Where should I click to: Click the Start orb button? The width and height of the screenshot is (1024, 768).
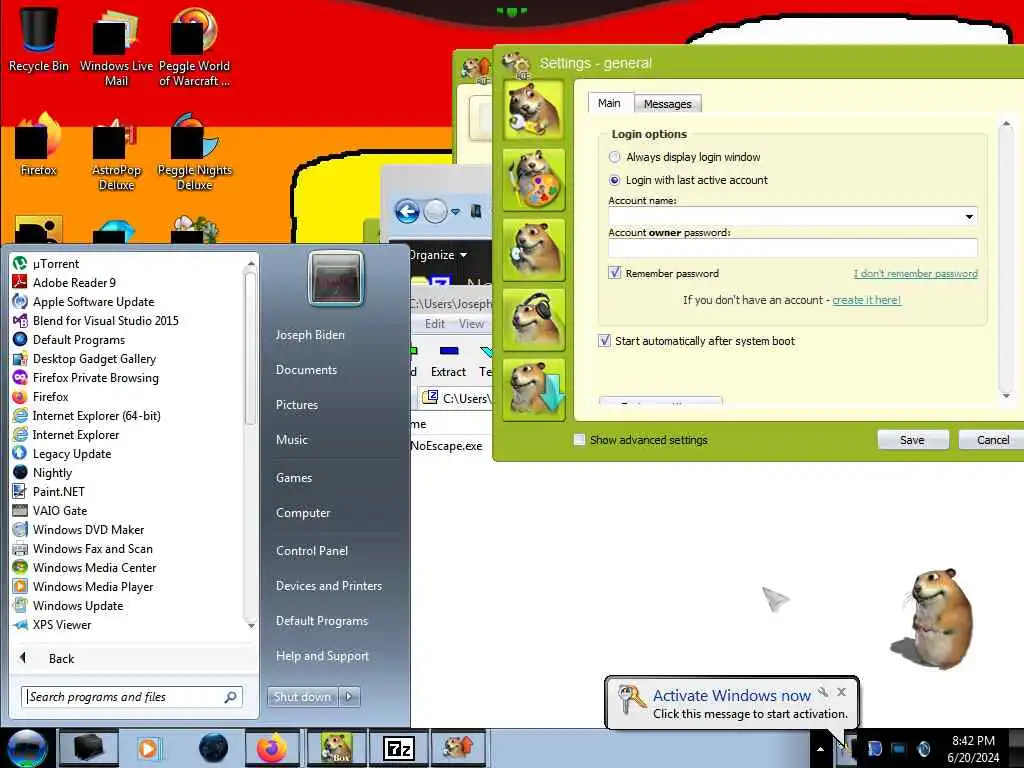point(26,748)
